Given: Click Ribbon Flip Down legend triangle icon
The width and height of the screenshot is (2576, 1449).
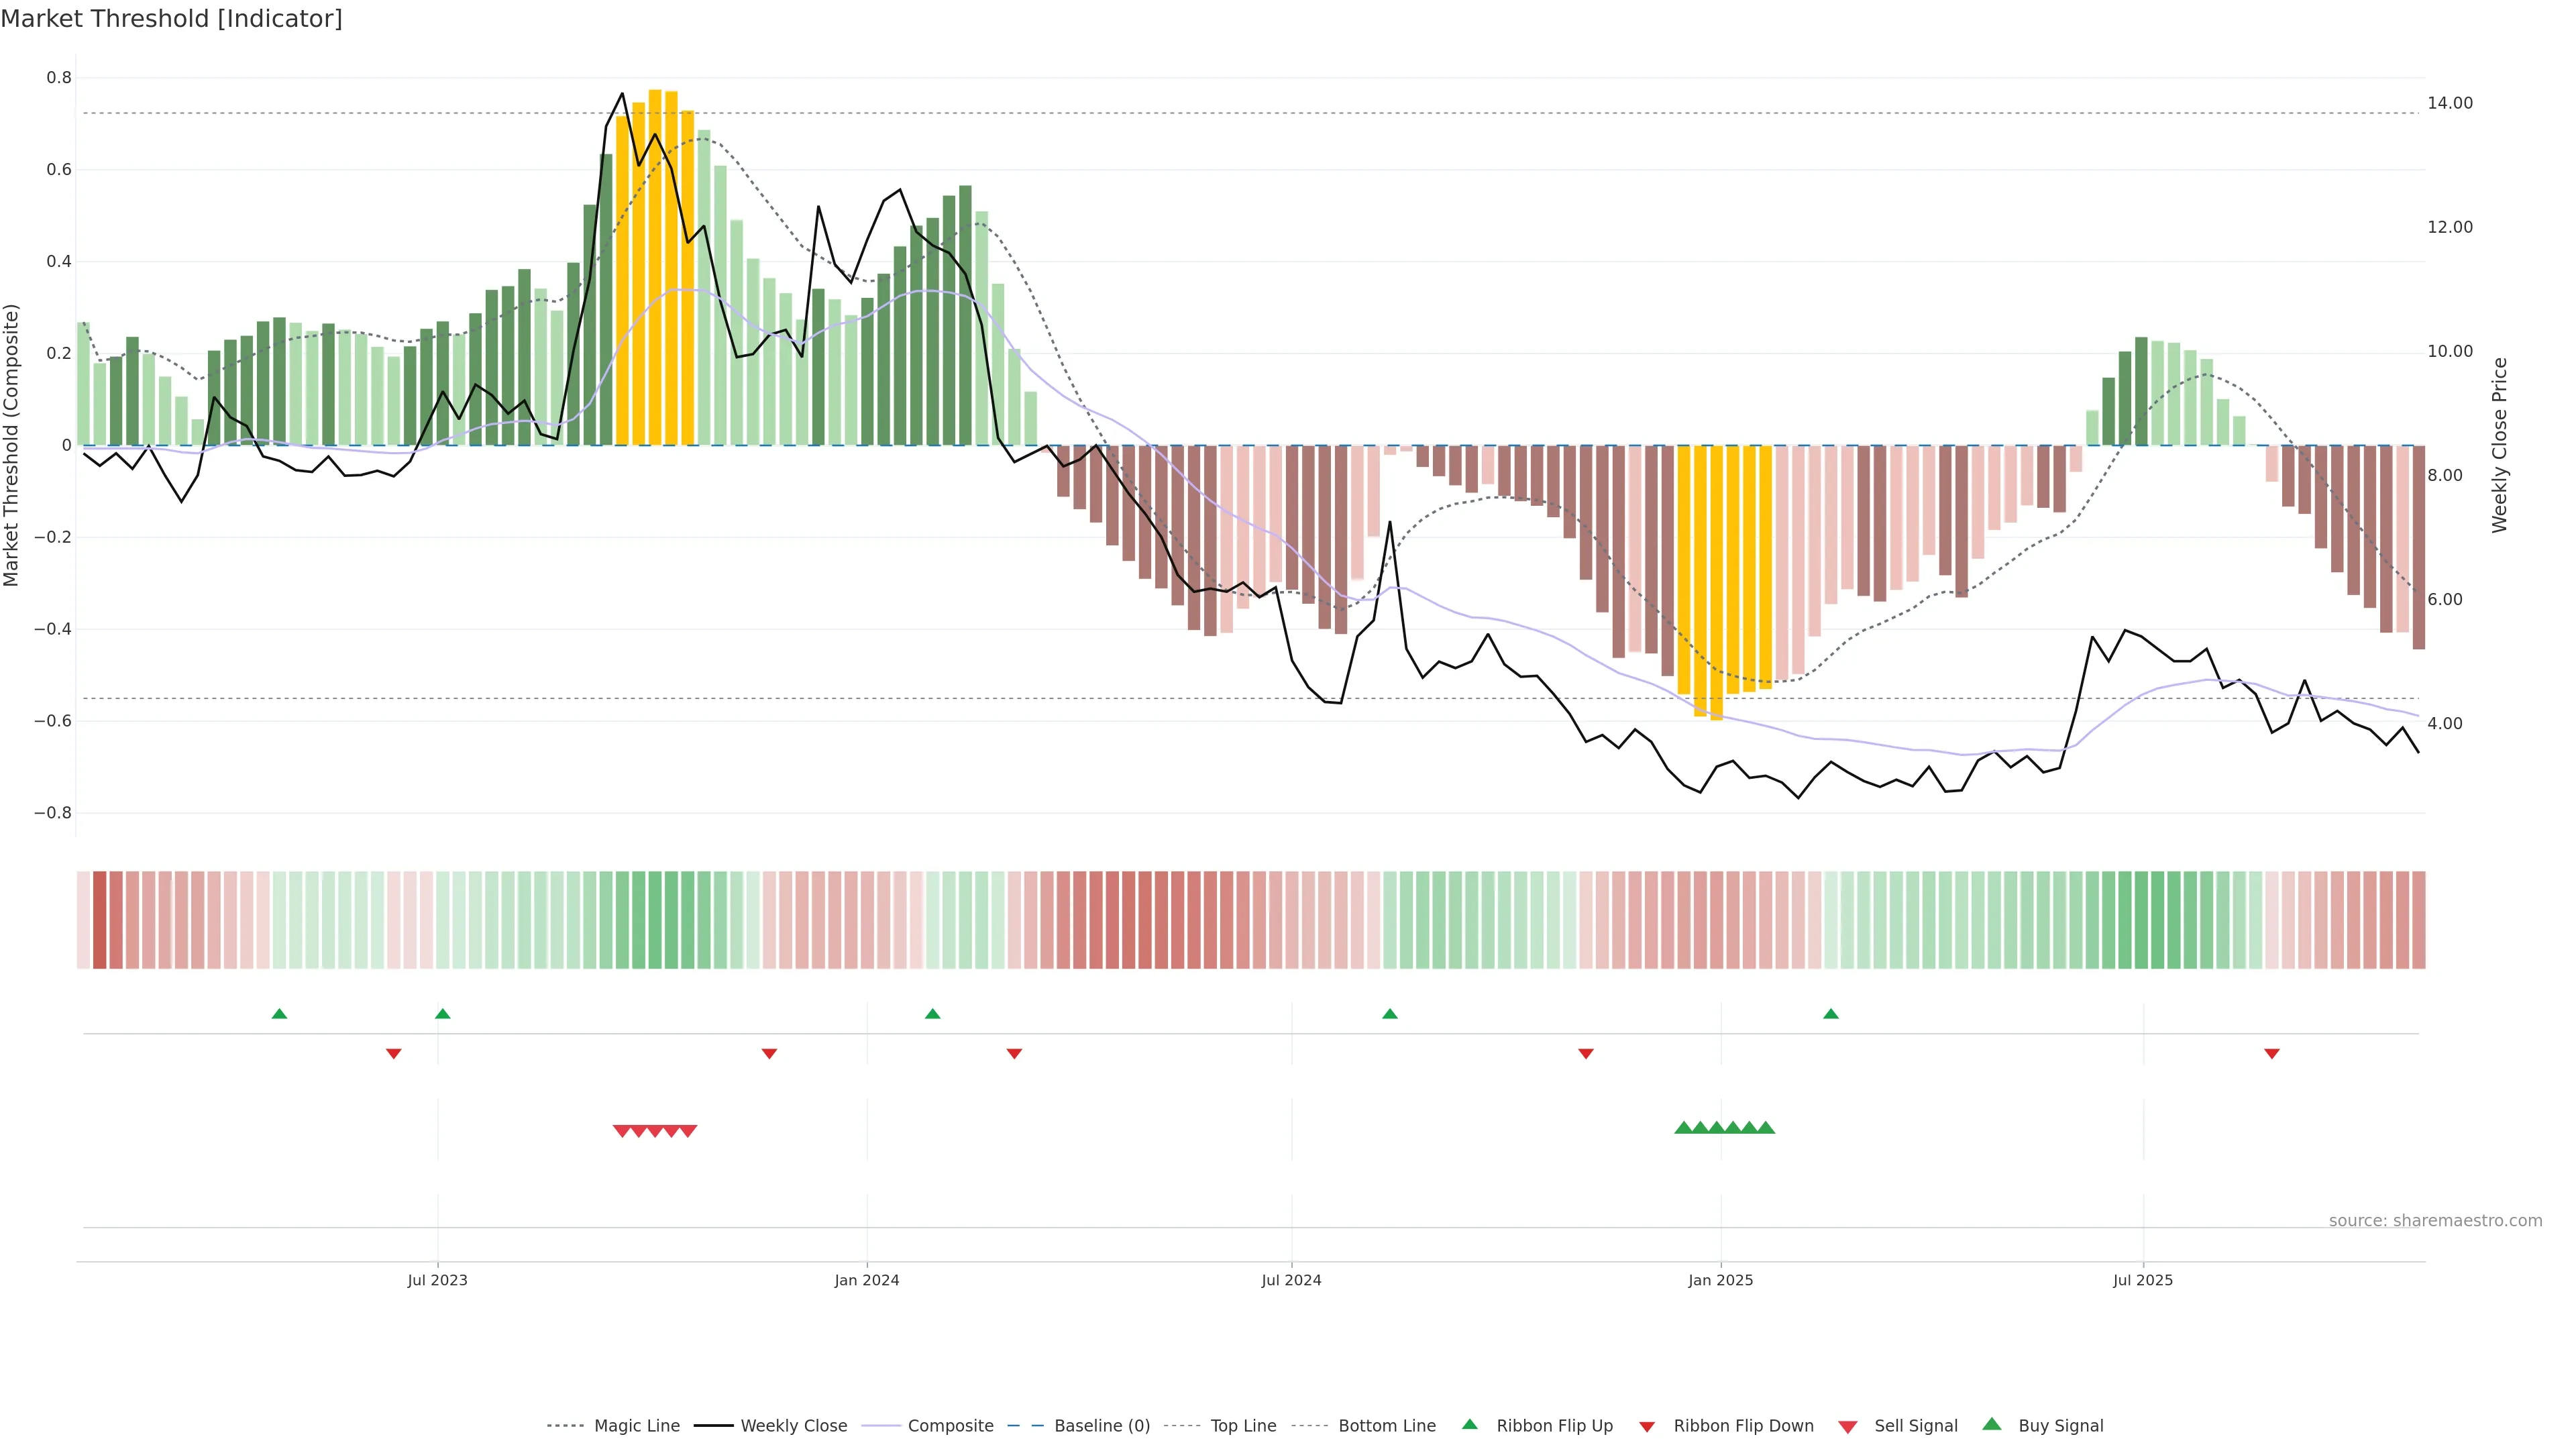Looking at the screenshot, I should tap(1647, 1426).
